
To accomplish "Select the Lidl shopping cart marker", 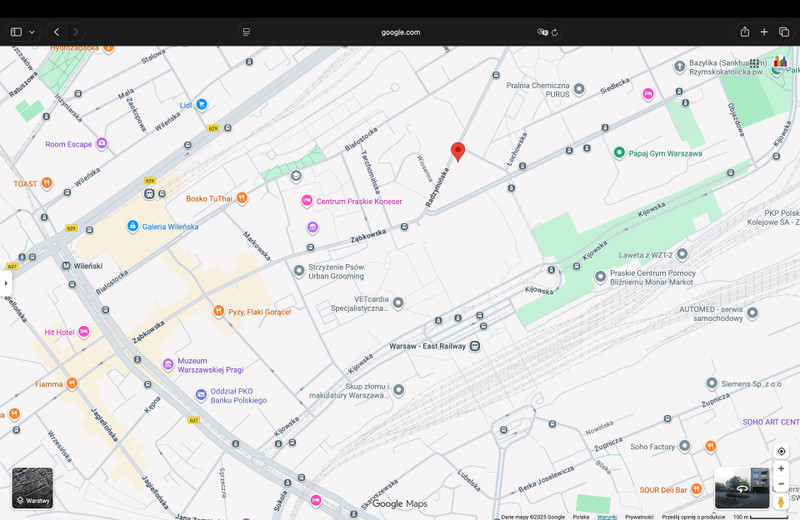I will 201,104.
